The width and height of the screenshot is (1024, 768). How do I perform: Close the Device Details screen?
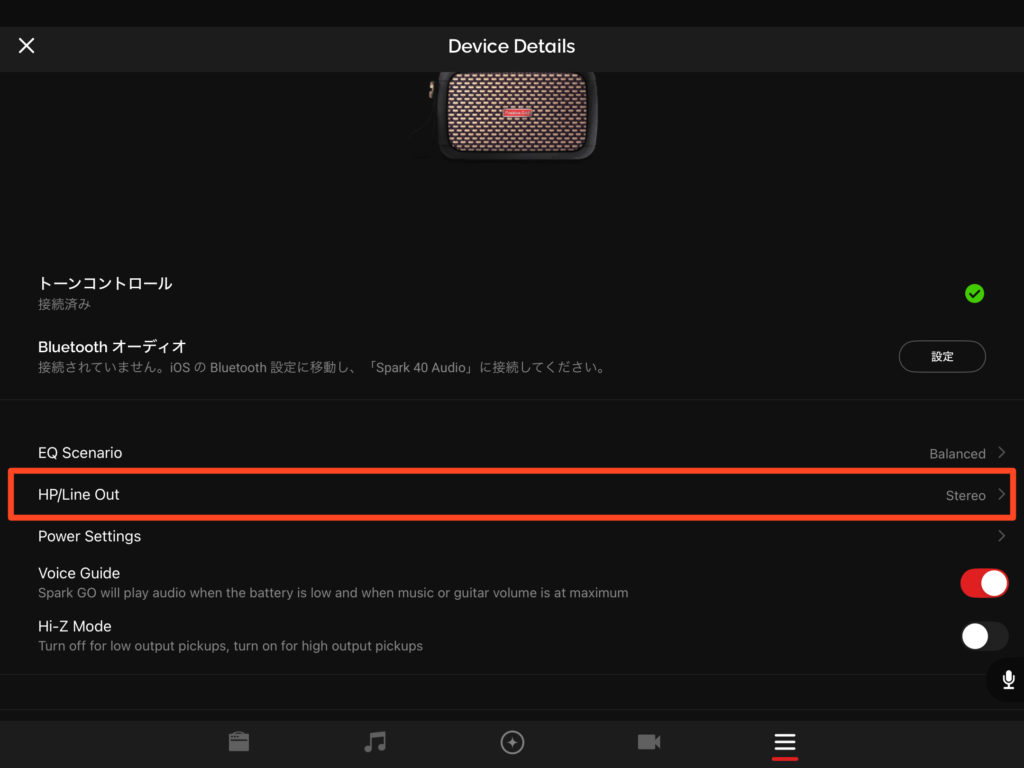(x=27, y=46)
